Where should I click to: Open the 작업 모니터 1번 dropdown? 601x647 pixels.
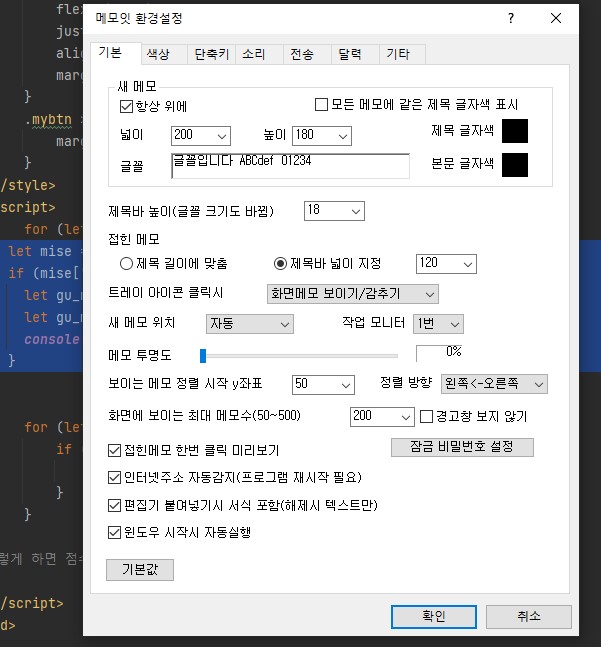pyautogui.click(x=438, y=324)
